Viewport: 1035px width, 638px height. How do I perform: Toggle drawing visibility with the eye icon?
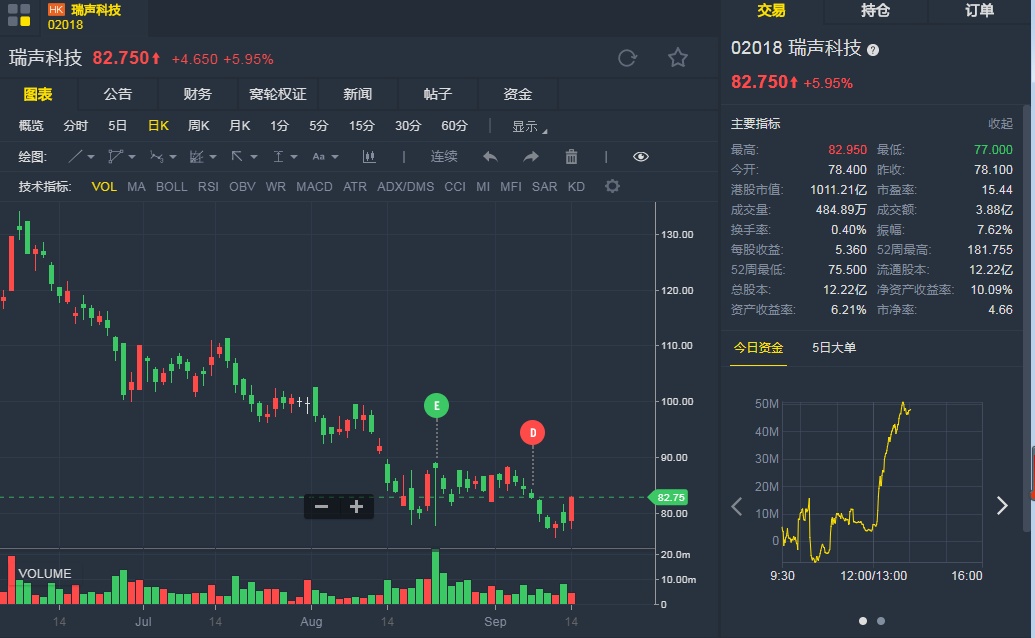coord(641,157)
